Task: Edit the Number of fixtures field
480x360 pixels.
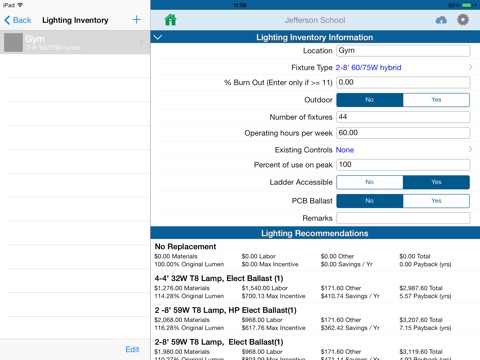Action: [x=403, y=117]
